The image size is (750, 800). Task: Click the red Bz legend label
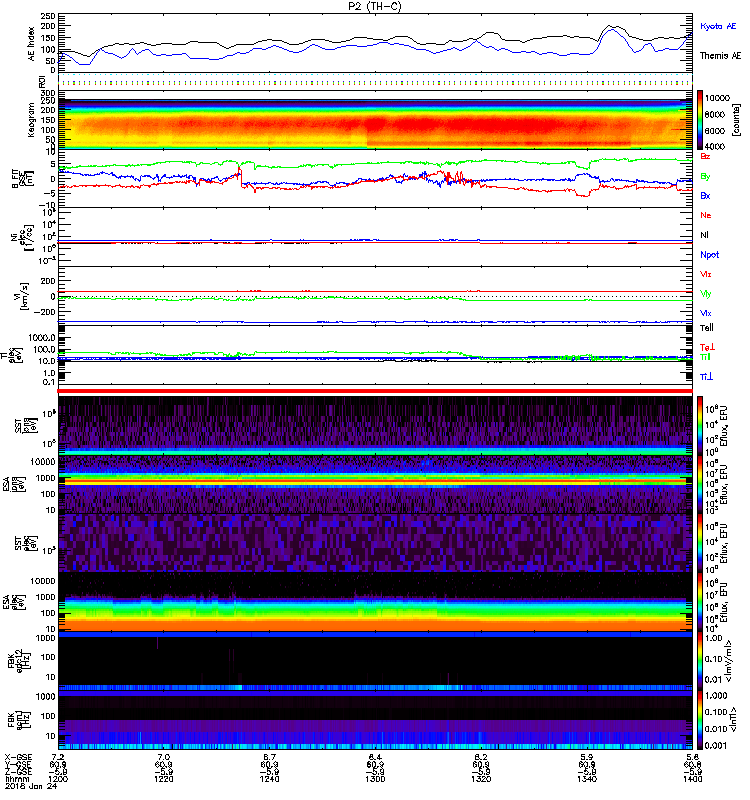click(x=705, y=156)
